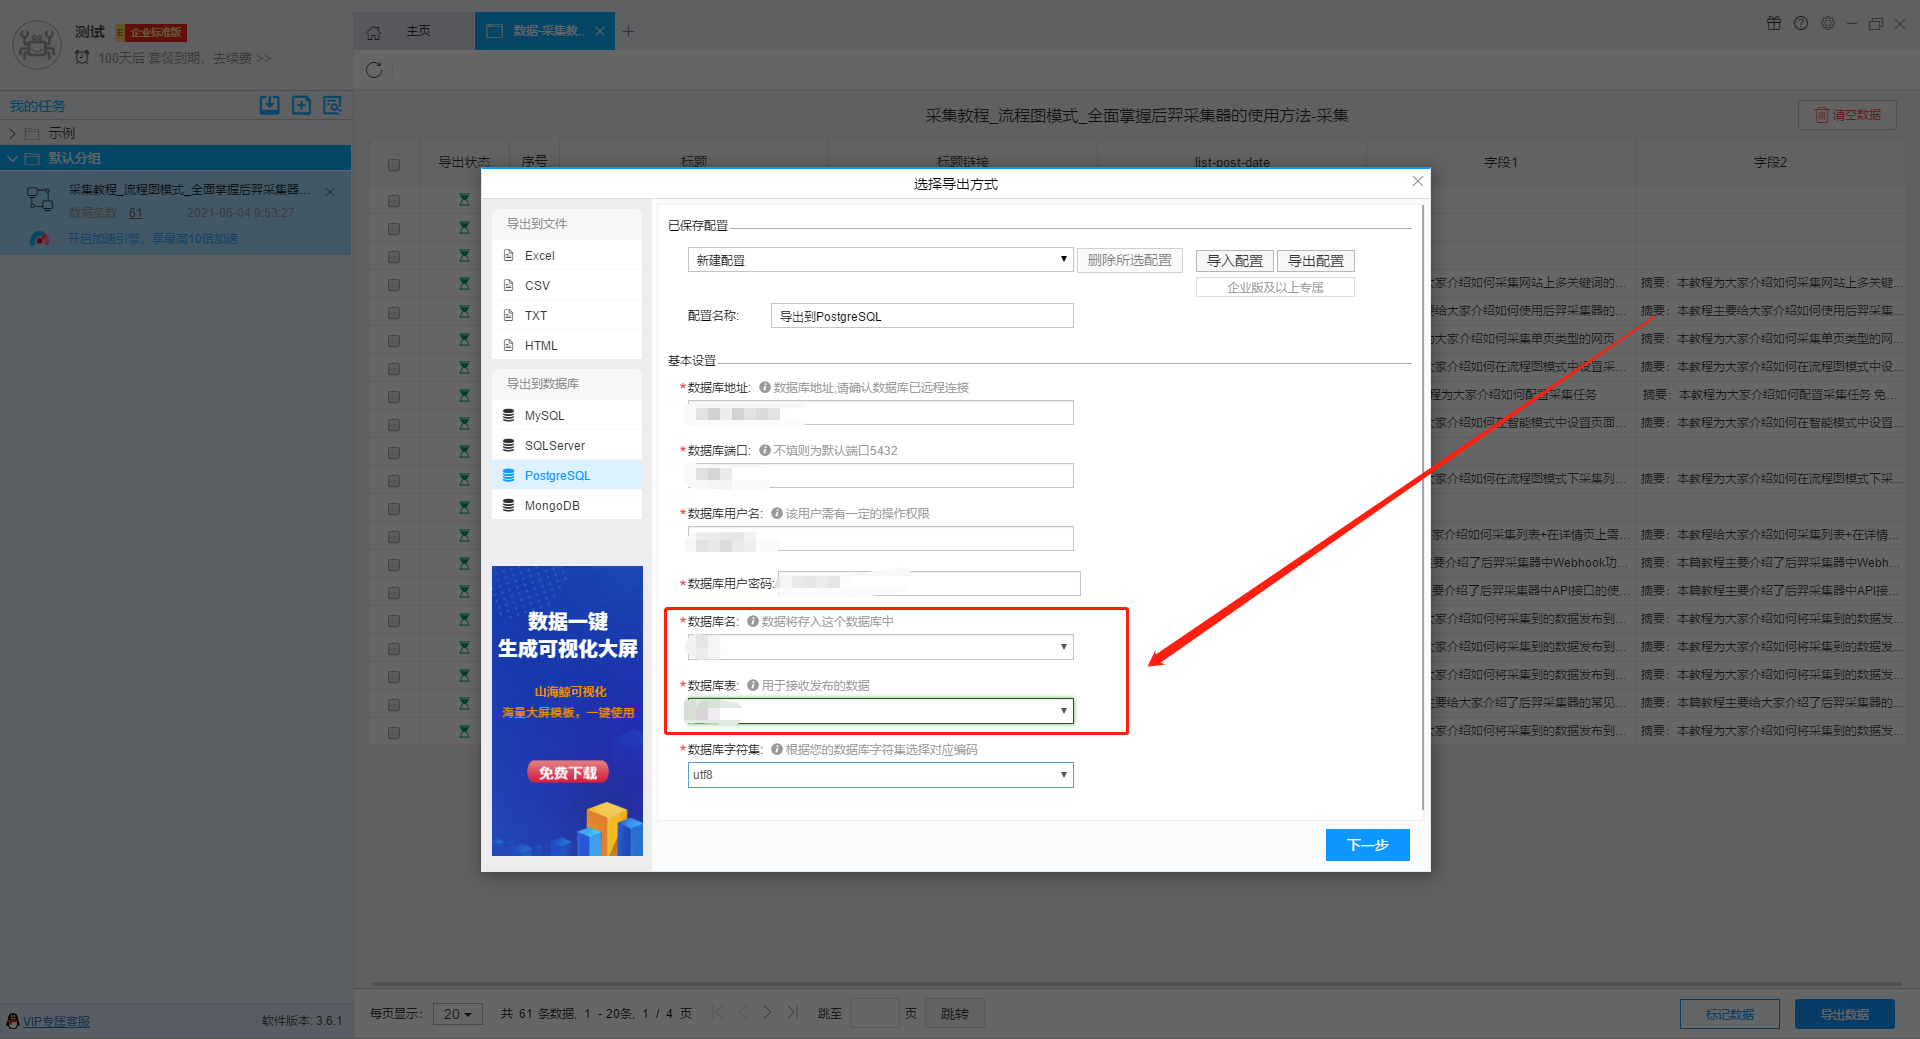Click the search tasks icon
Screen dimensions: 1920x1039
point(332,105)
